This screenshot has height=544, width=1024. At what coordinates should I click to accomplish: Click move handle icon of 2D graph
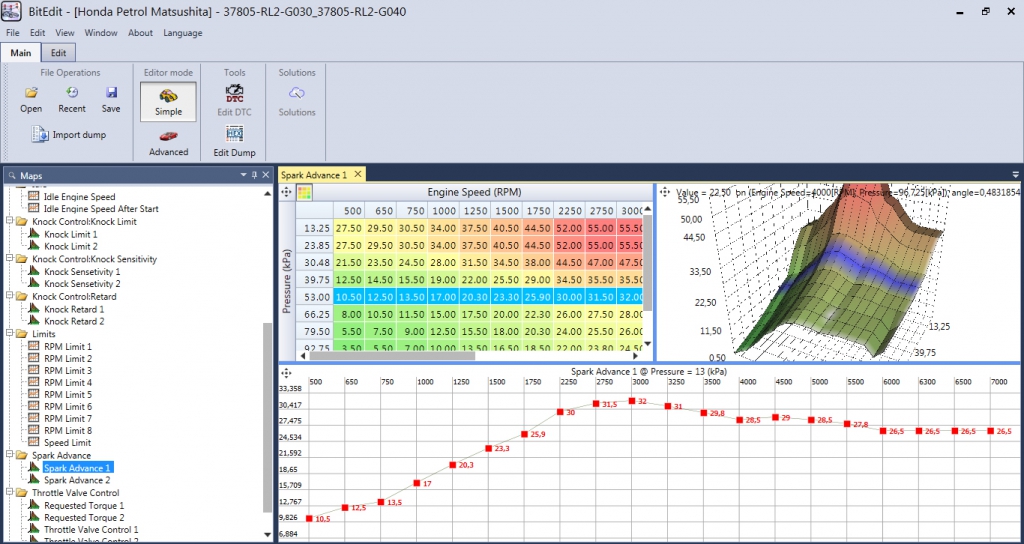(x=285, y=373)
